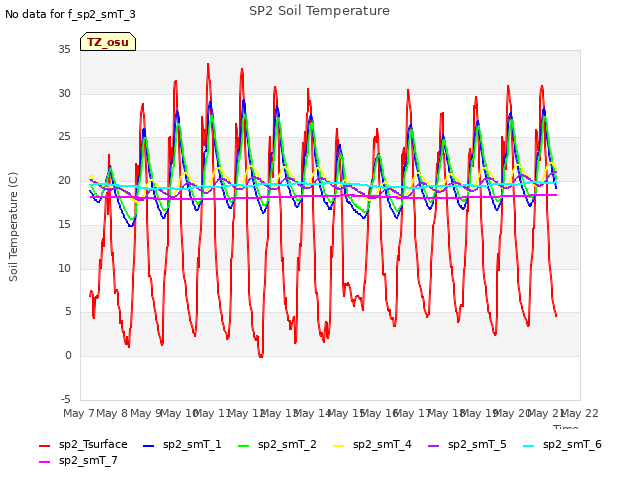Click the 20 y-axis tick label
Image resolution: width=640 pixels, height=480 pixels.
tap(64, 180)
